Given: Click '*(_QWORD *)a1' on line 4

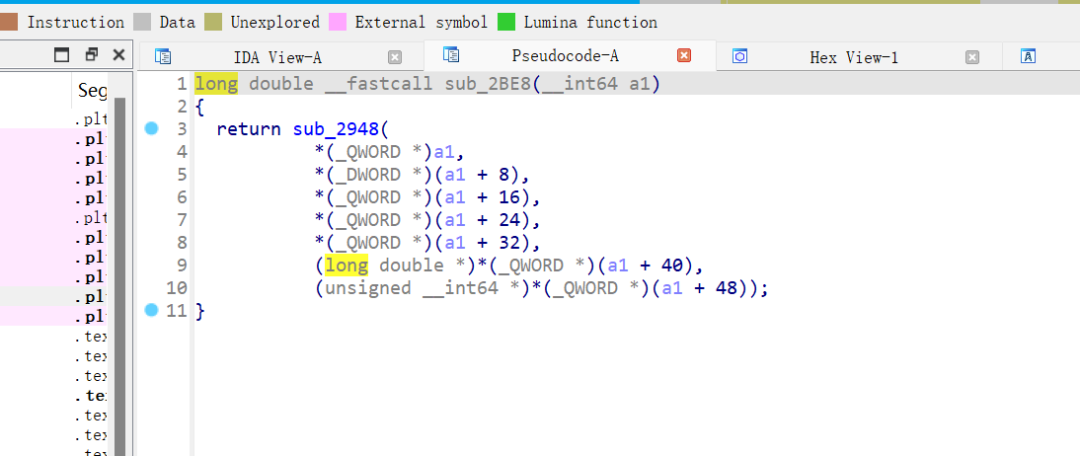Looking at the screenshot, I should [x=385, y=152].
